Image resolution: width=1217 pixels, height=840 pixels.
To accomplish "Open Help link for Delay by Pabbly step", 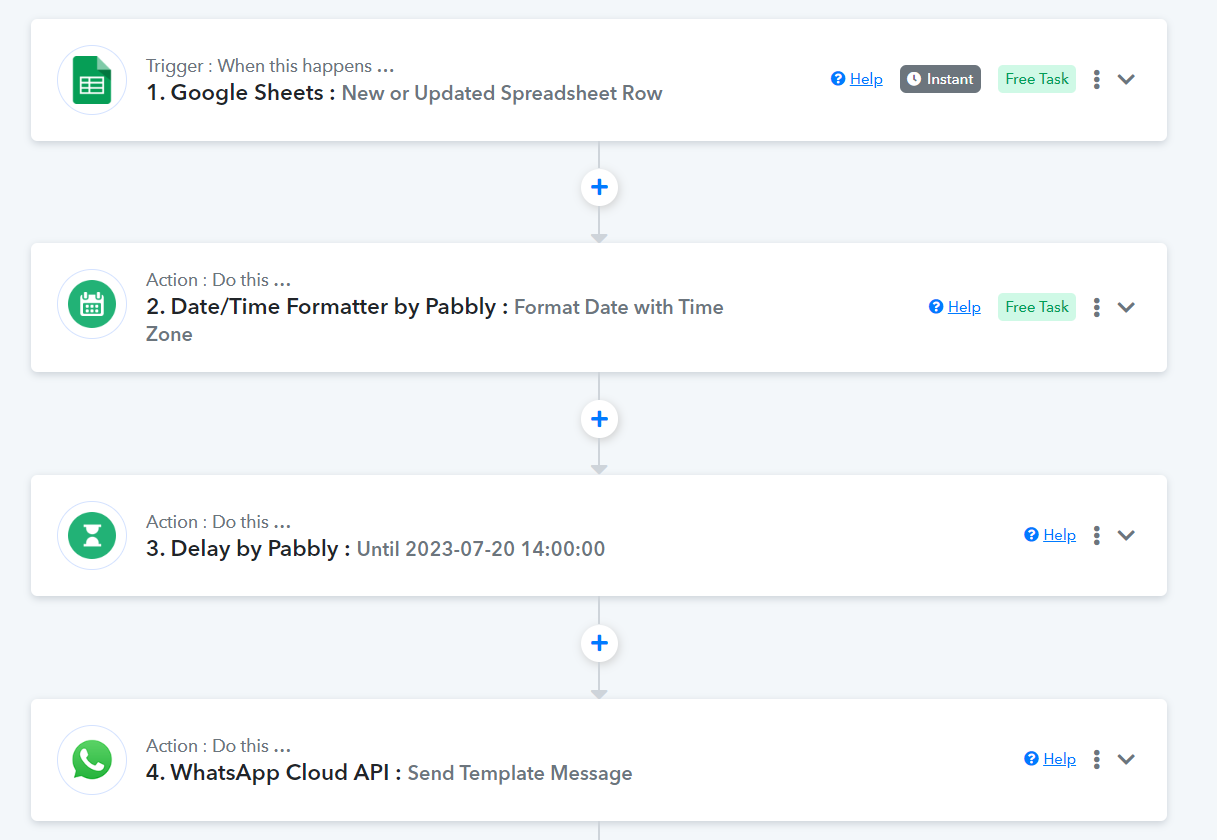I will pos(1050,535).
